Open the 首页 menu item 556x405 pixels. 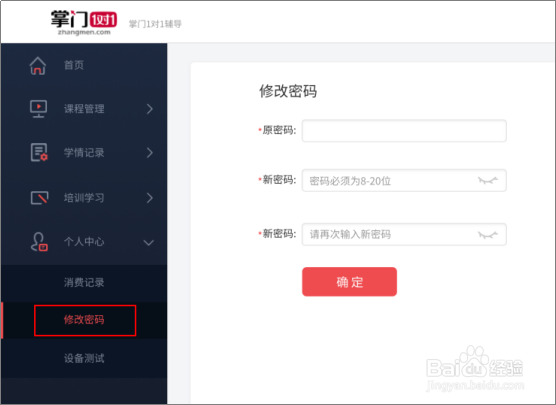[x=74, y=65]
